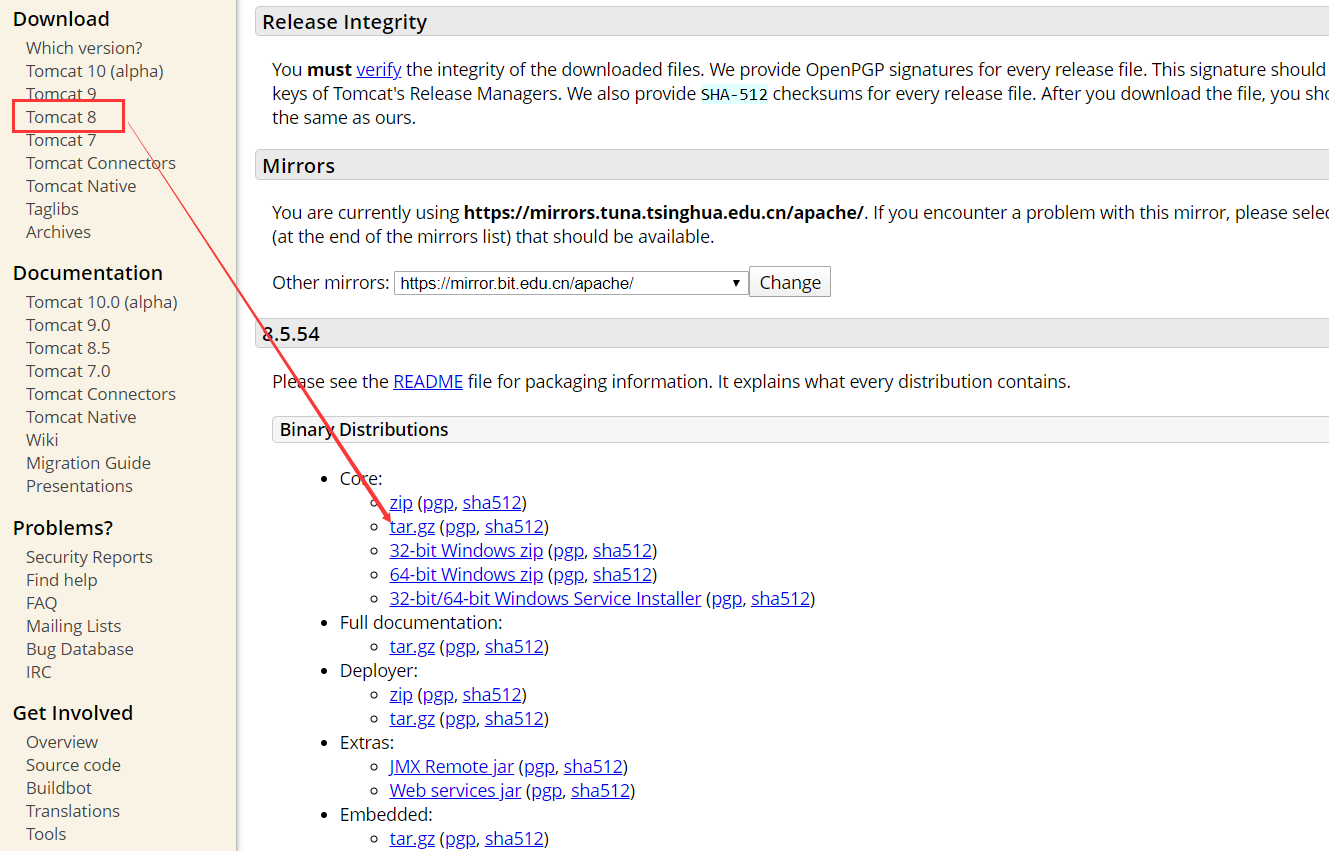
Task: Open pgp for Full documentation tar.gz
Action: pyautogui.click(x=460, y=647)
